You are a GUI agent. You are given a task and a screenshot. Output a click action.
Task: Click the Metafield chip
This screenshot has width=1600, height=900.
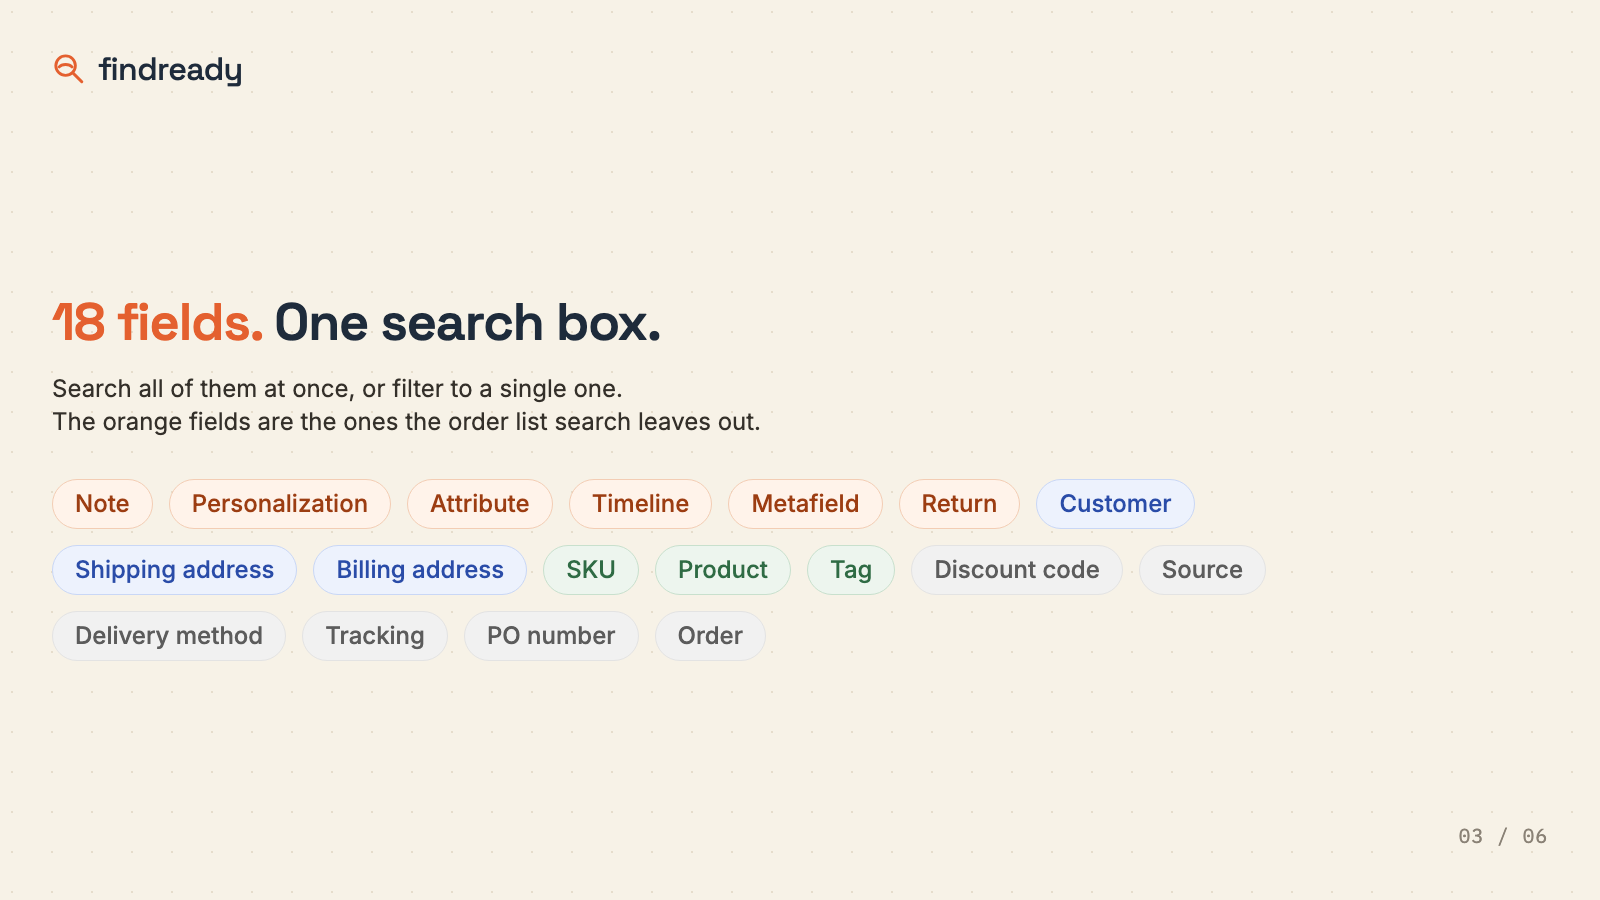click(805, 504)
